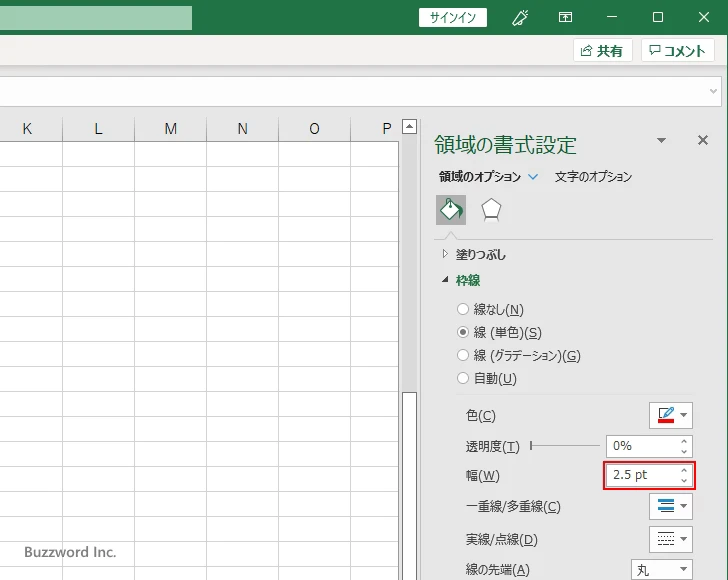Select the 線なし(N) radio button
This screenshot has width=728, height=580.
[463, 309]
